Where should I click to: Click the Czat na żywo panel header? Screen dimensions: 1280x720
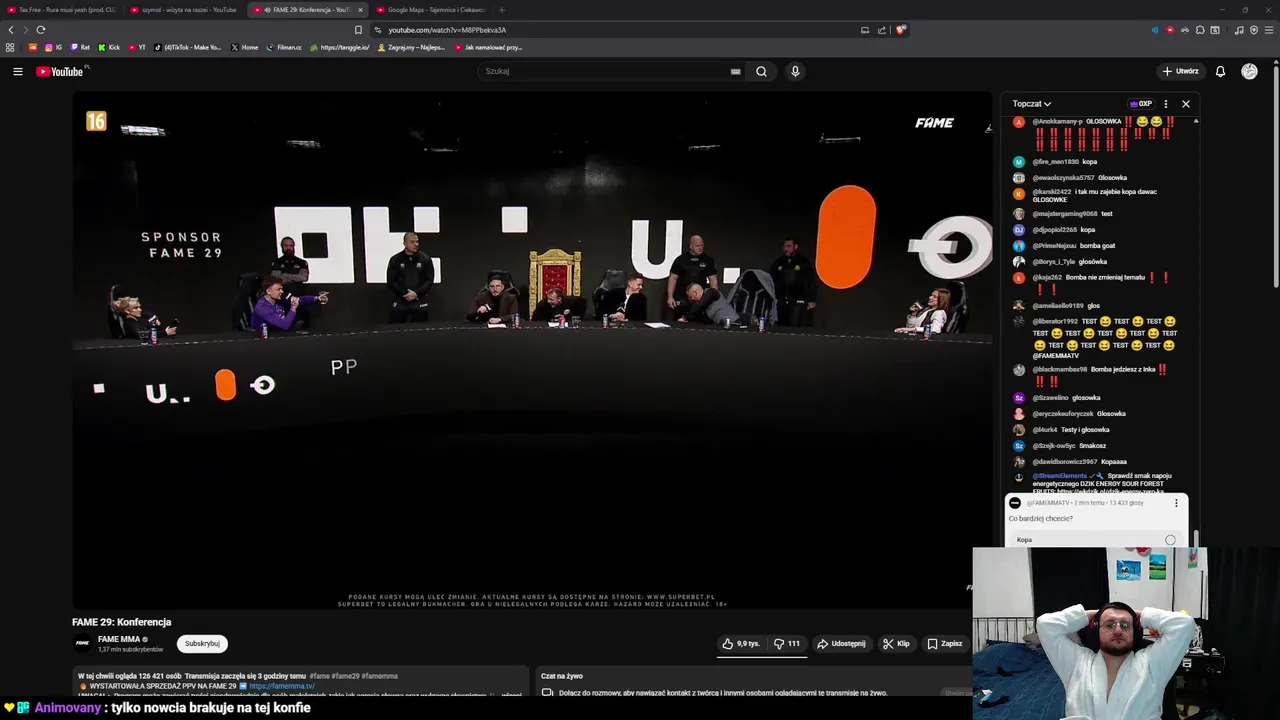[x=561, y=676]
